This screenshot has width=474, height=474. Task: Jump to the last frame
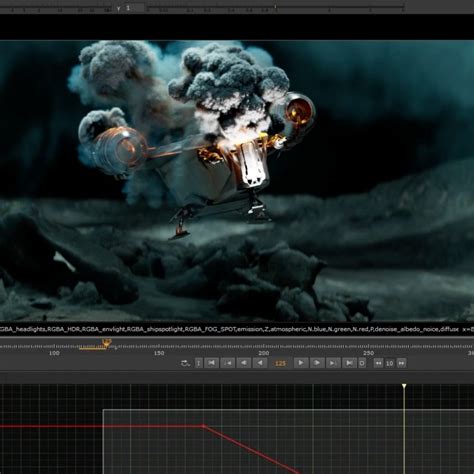click(349, 363)
